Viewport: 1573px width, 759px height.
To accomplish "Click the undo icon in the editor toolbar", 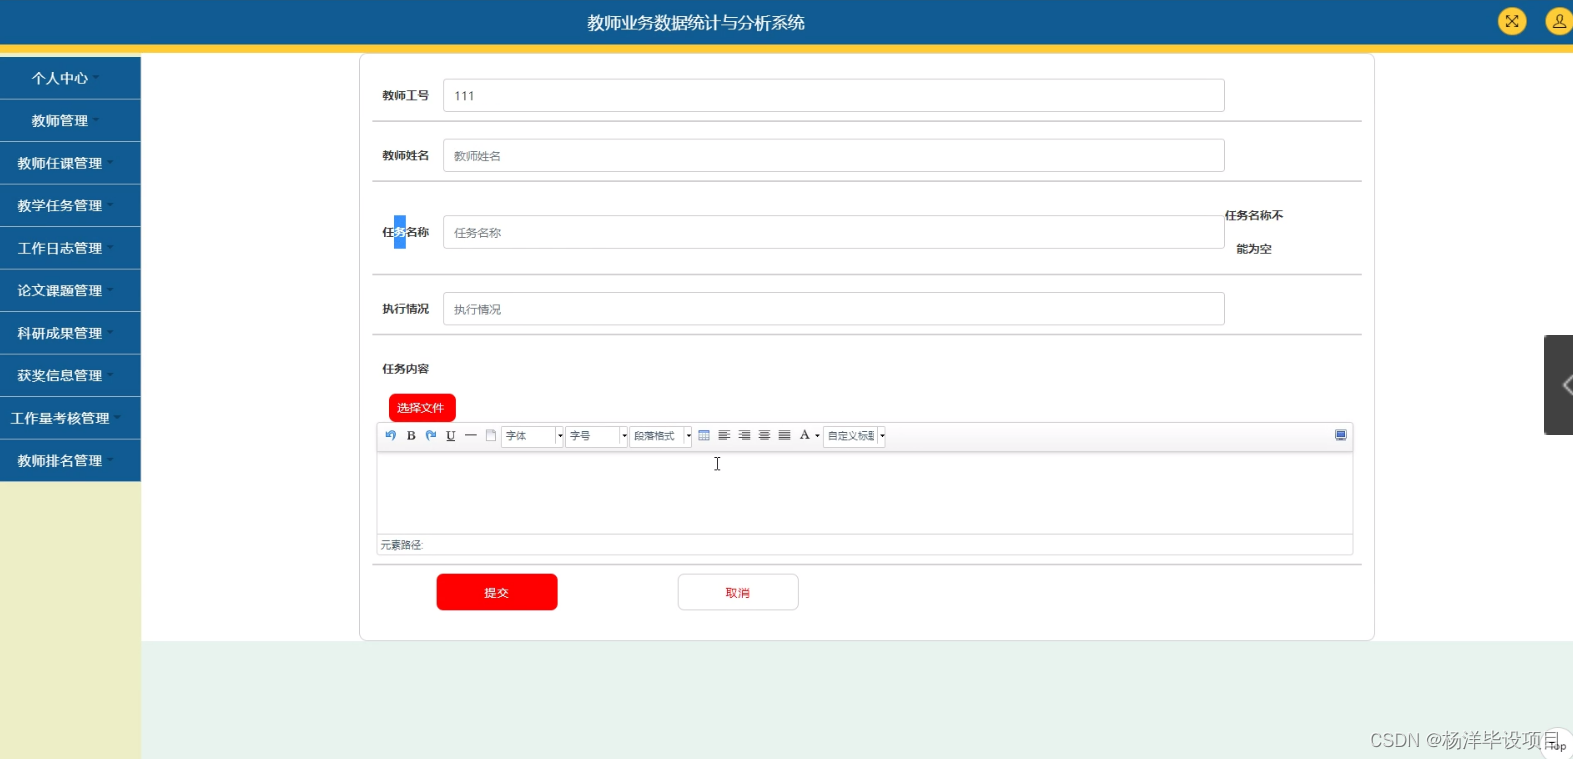I will coord(391,435).
